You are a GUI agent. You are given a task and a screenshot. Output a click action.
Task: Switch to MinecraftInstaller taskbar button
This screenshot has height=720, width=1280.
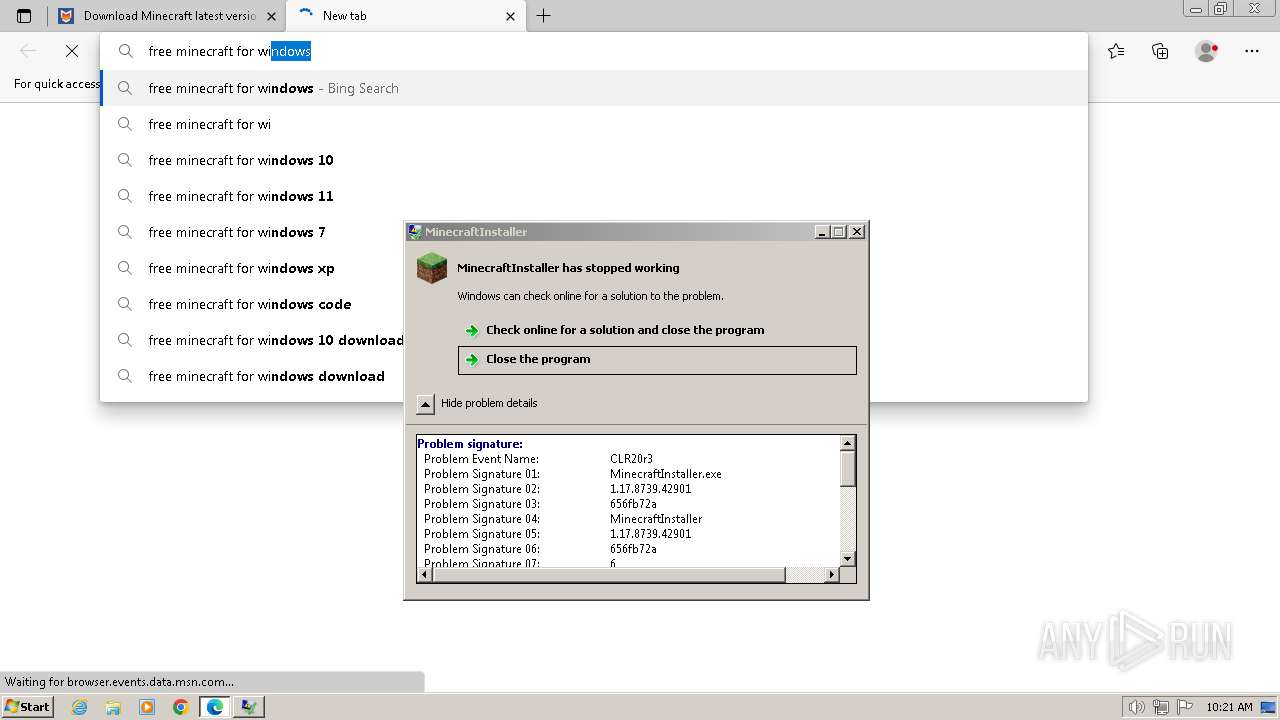pyautogui.click(x=249, y=707)
